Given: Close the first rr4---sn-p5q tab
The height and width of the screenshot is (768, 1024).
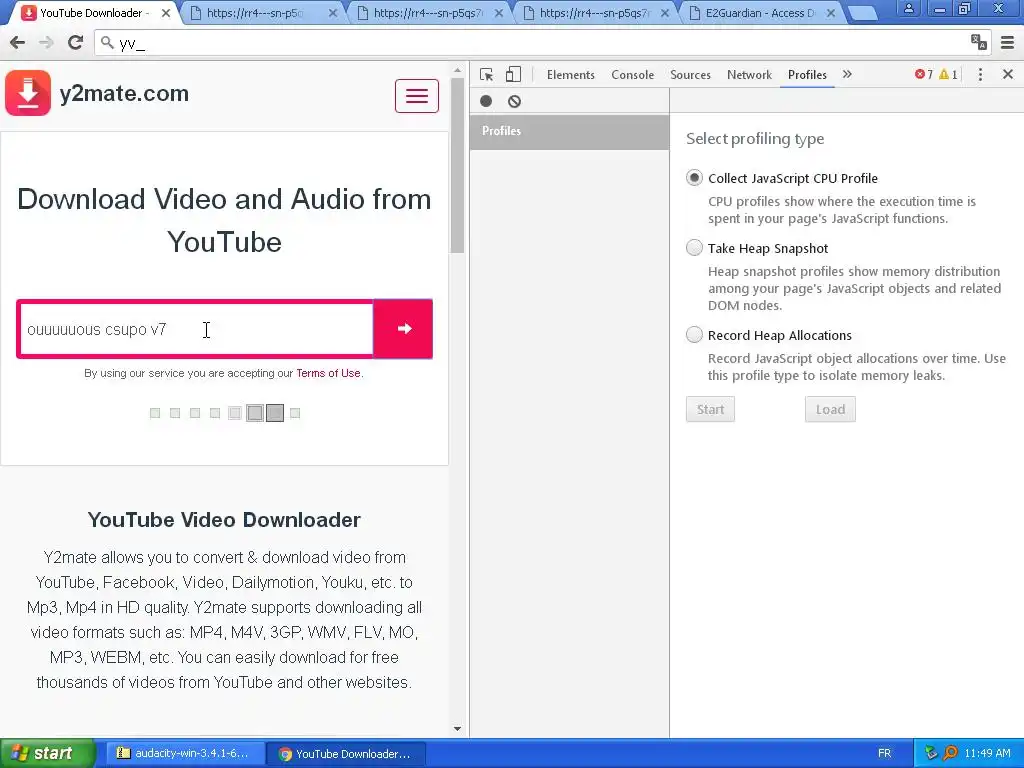Looking at the screenshot, I should coord(332,13).
